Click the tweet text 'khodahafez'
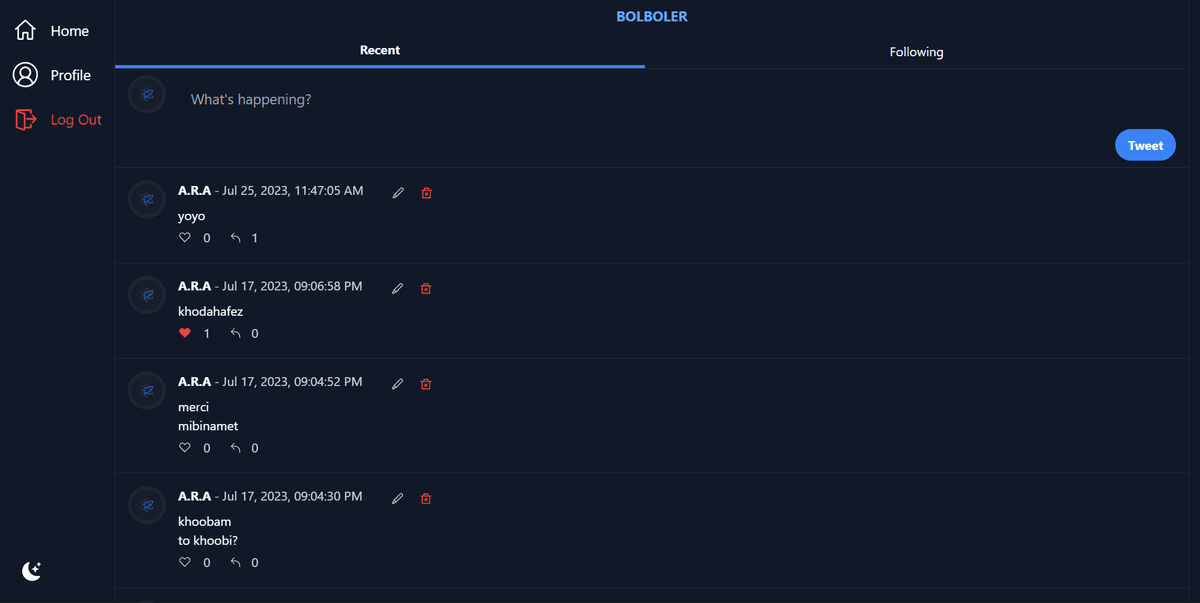Viewport: 1200px width, 603px height. pyautogui.click(x=210, y=311)
